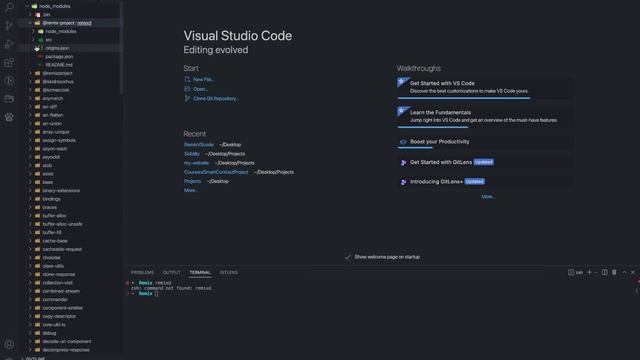
Task: Open the Solidity recent project
Action: click(192, 153)
